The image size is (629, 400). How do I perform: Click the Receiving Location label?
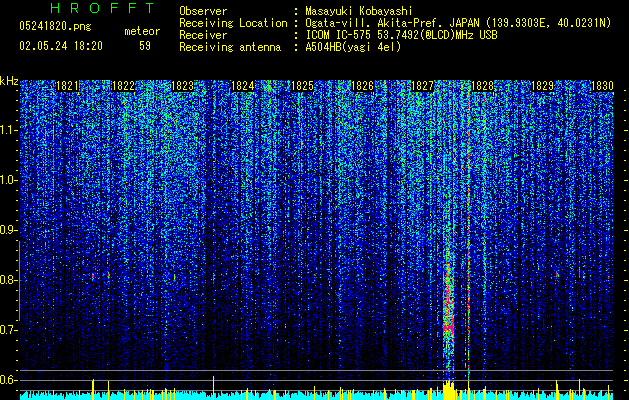point(233,23)
